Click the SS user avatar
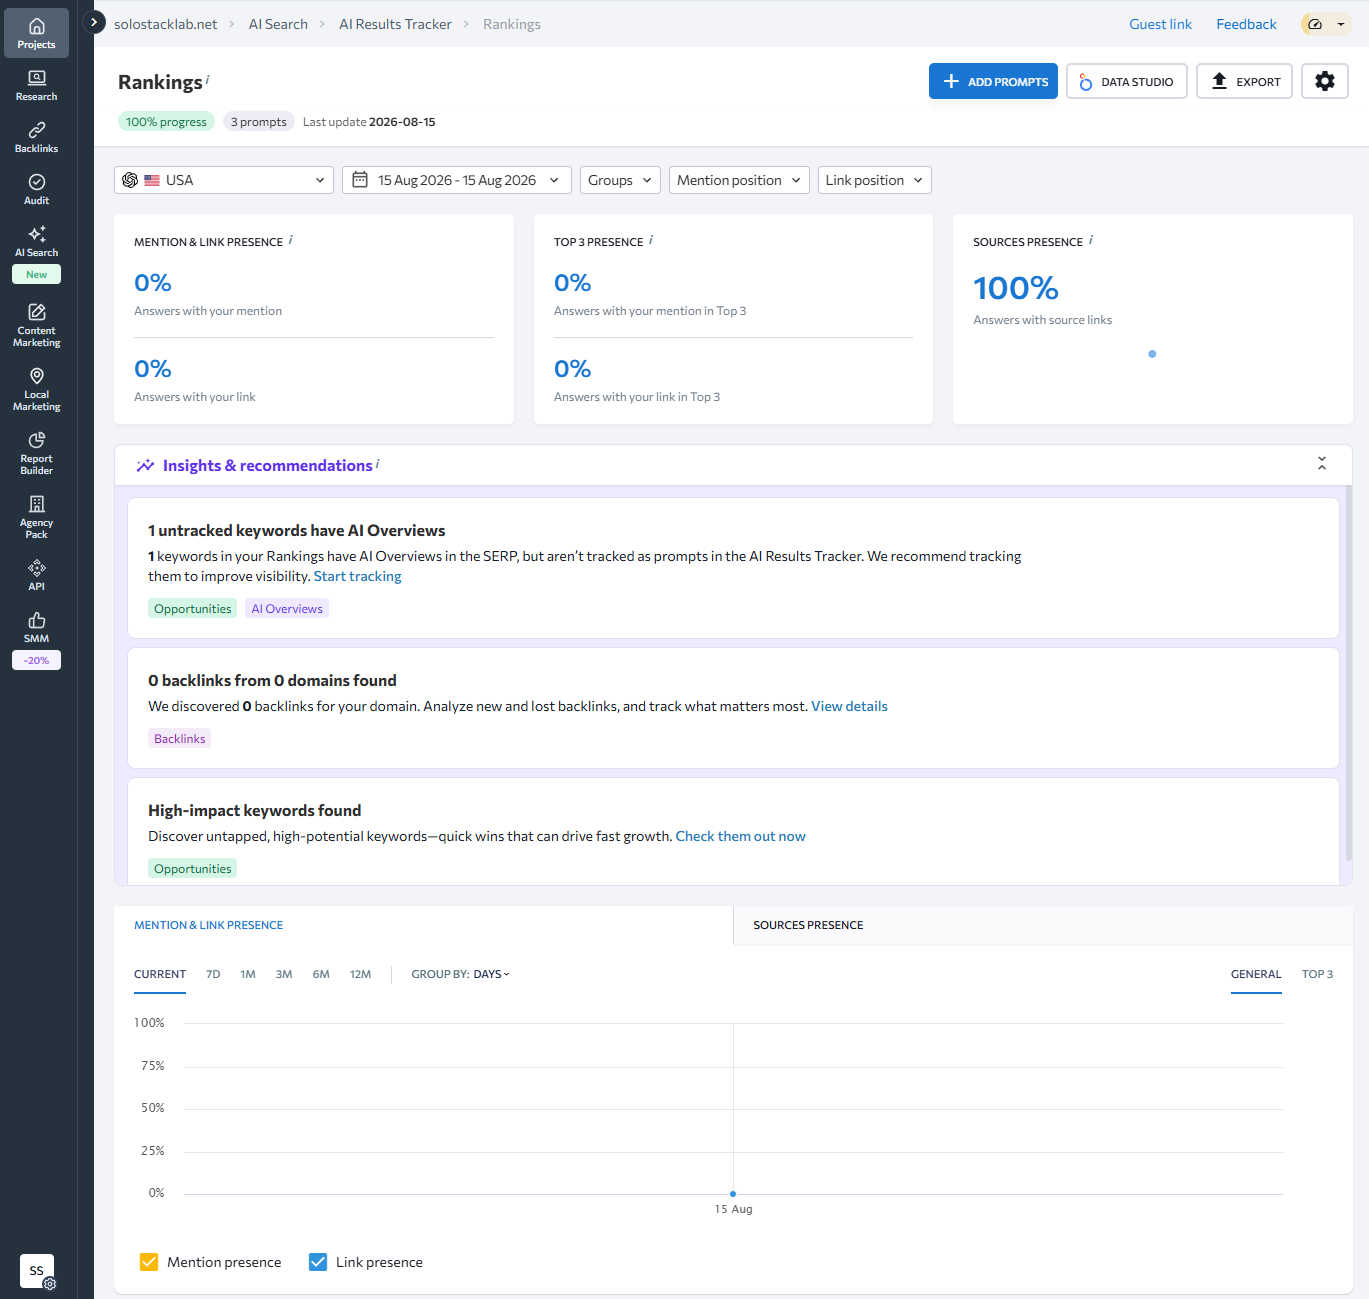 coord(37,1270)
